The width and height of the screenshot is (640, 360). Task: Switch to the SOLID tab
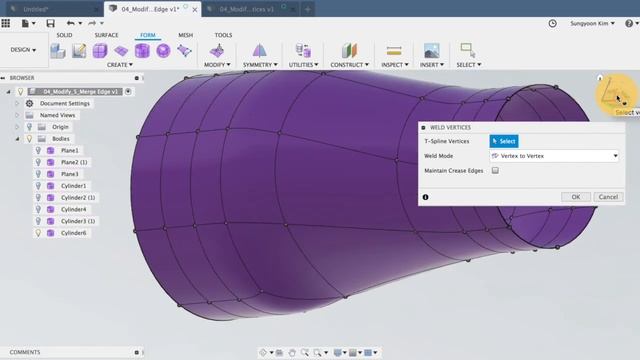[64, 35]
